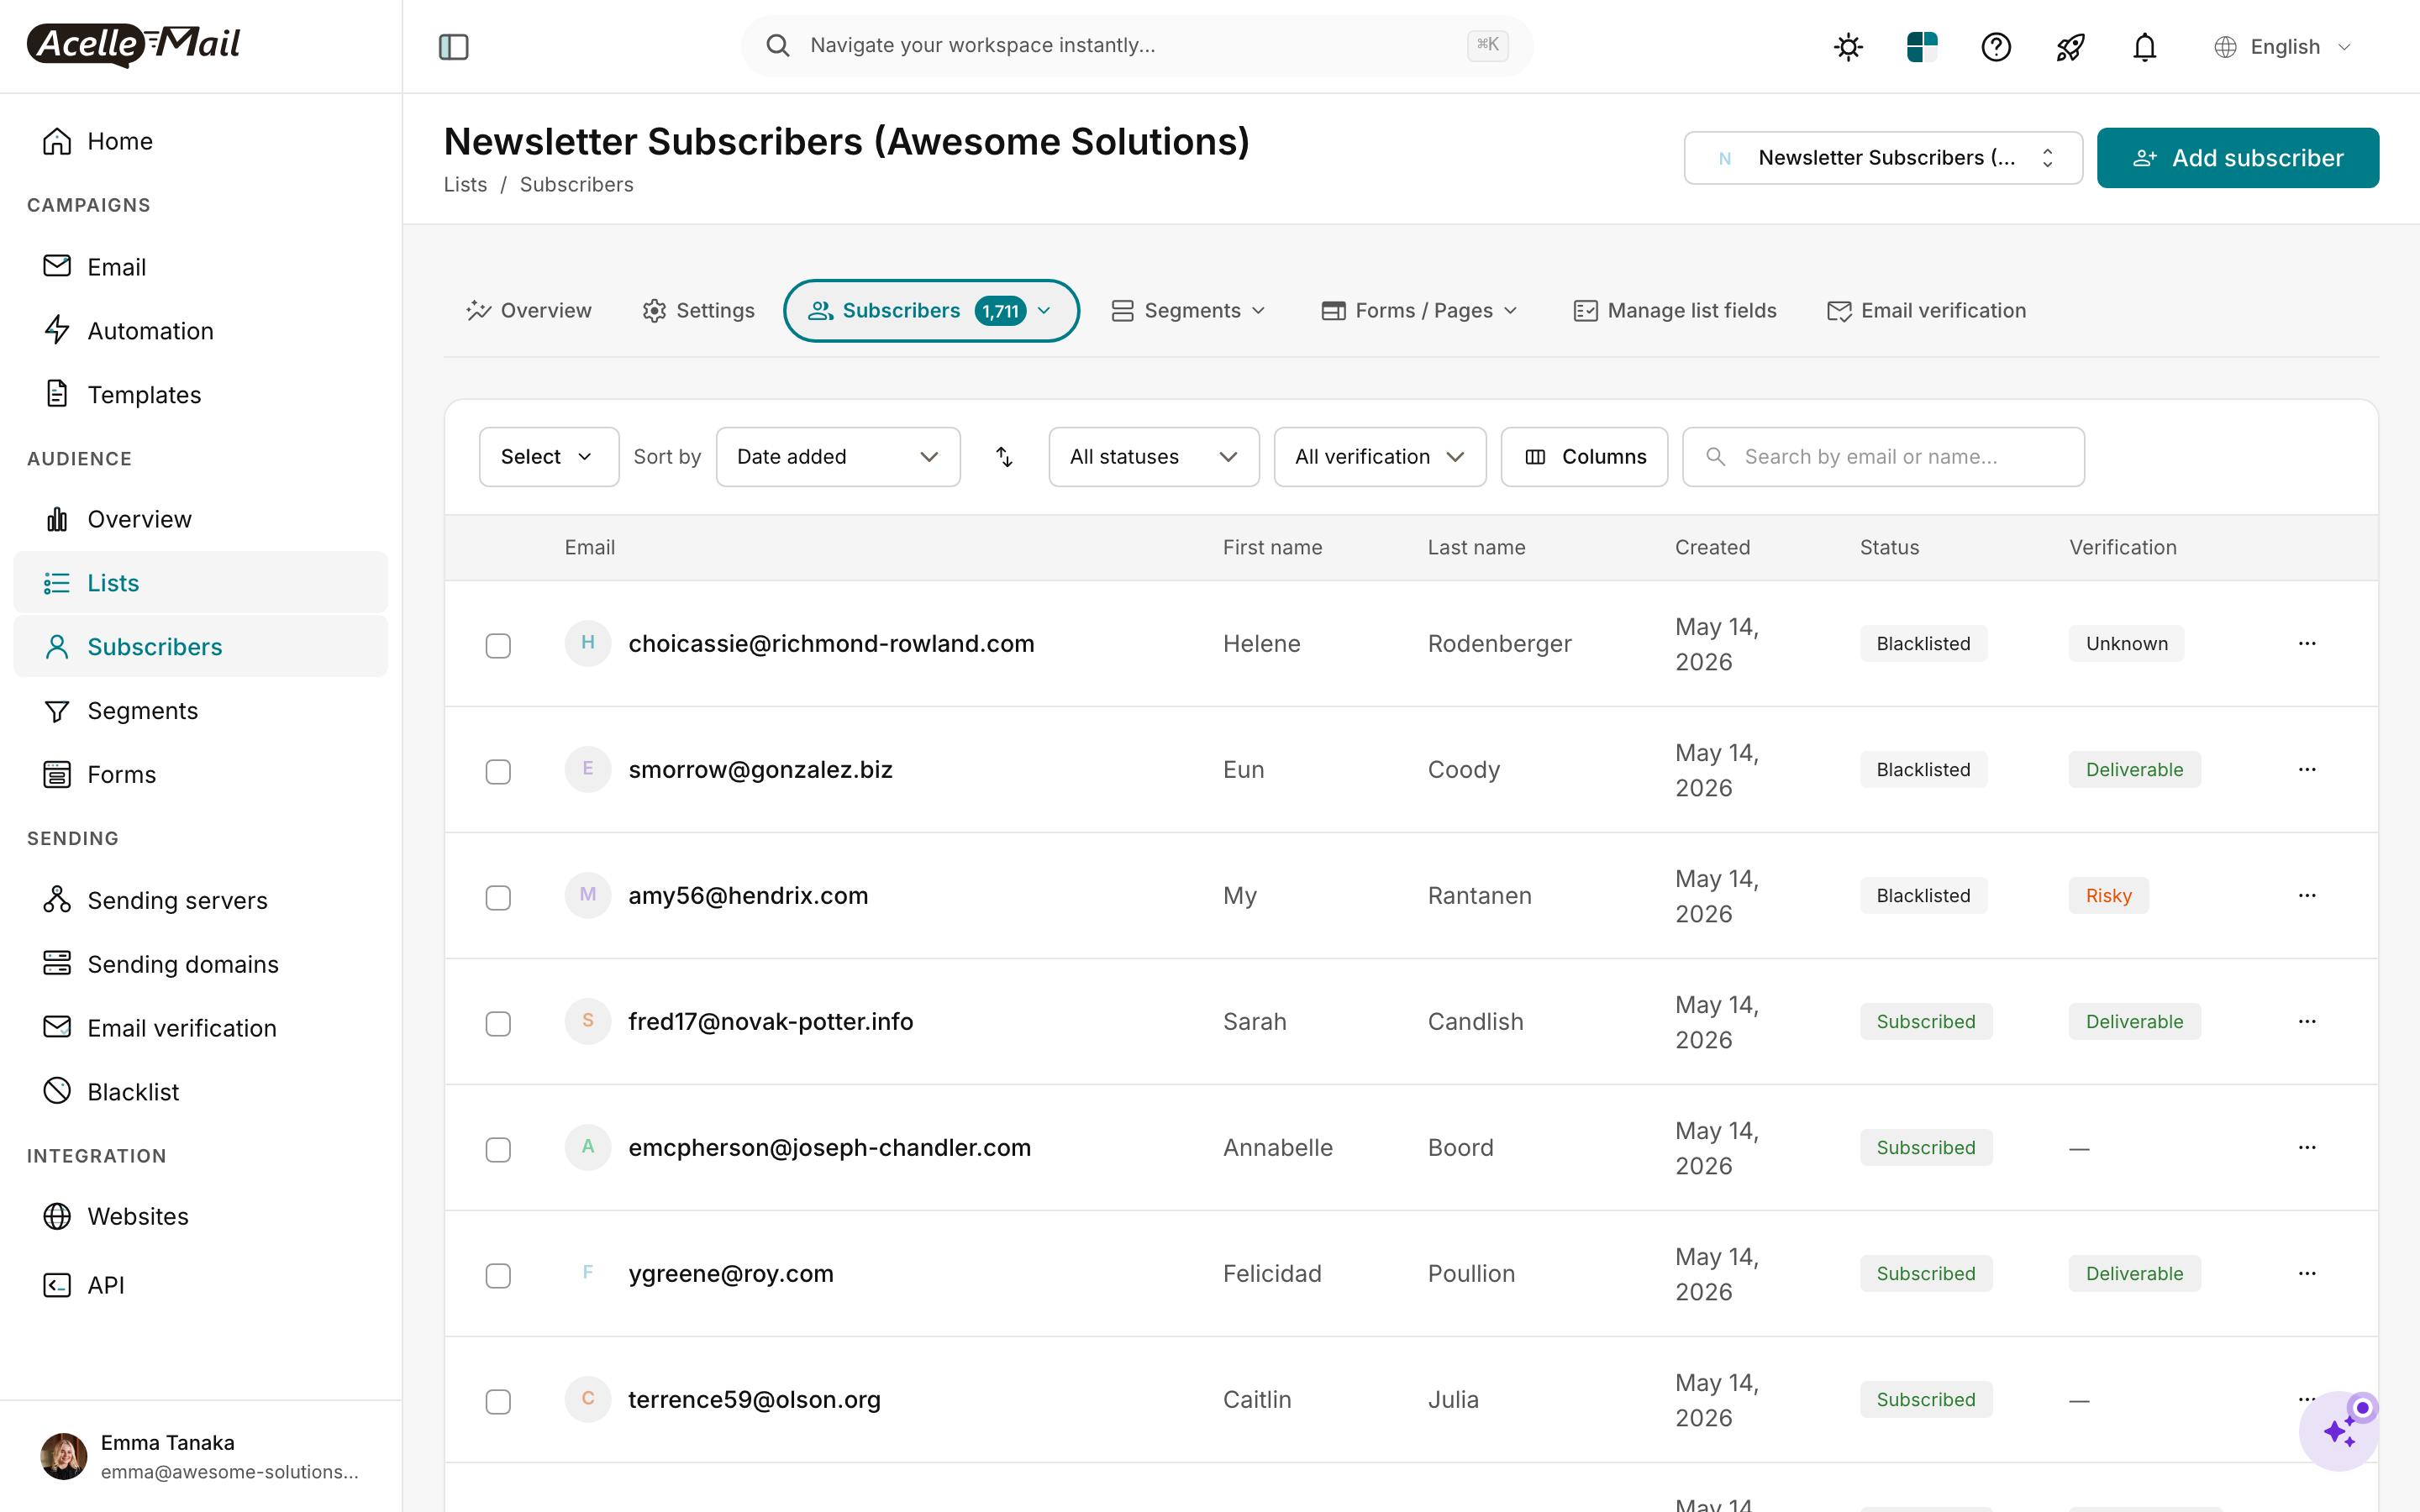2420x1512 pixels.
Task: Open the All statuses filter
Action: click(1154, 457)
